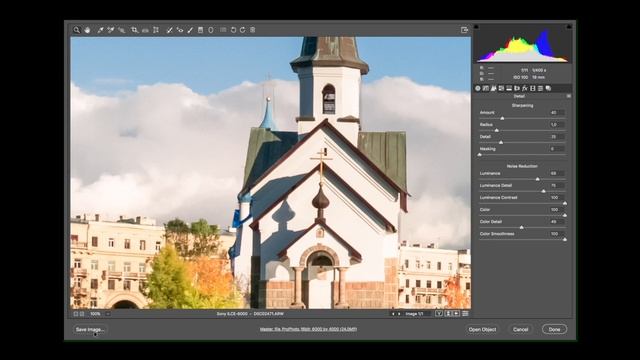Click the Sharpening Radius slider handle
Image resolution: width=640 pixels, height=360 pixels.
pos(497,130)
